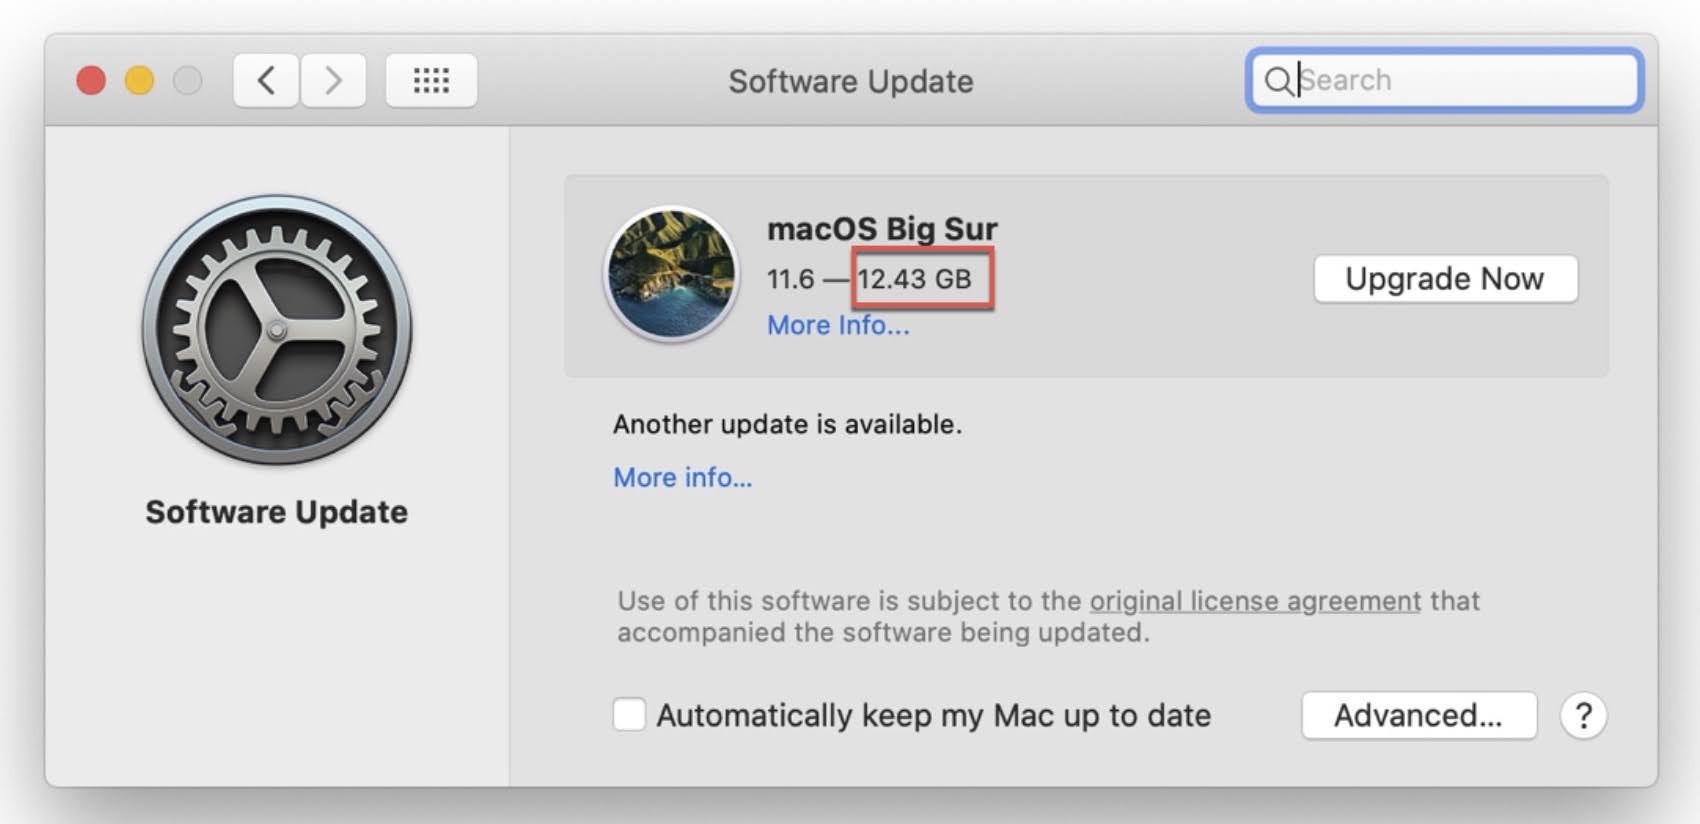Open help with the question mark button
1700x824 pixels.
[x=1583, y=716]
